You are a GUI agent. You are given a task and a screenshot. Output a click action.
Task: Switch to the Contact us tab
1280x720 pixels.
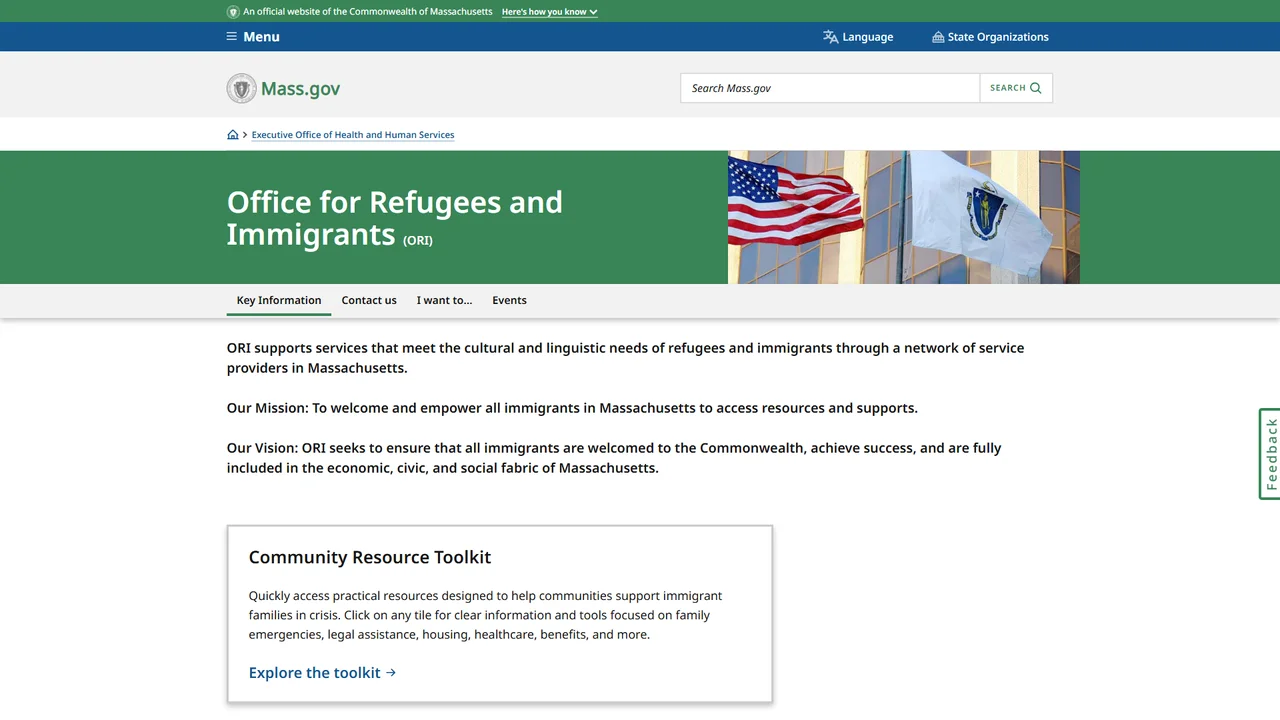369,300
